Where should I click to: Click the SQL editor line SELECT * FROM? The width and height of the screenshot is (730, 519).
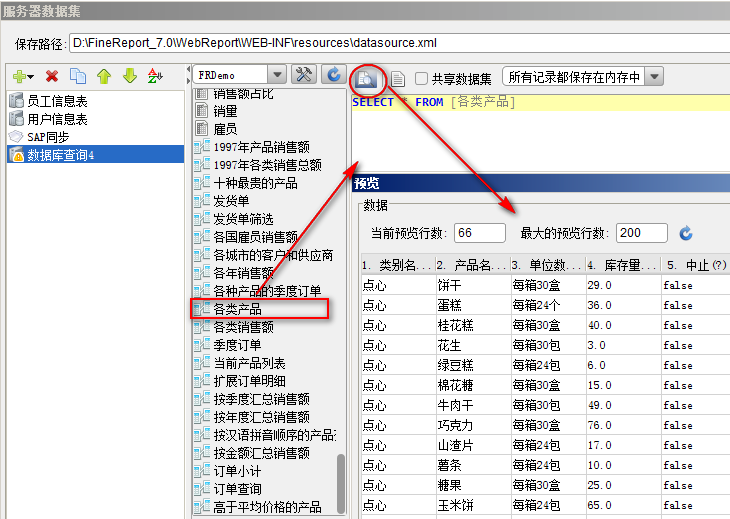(541, 102)
